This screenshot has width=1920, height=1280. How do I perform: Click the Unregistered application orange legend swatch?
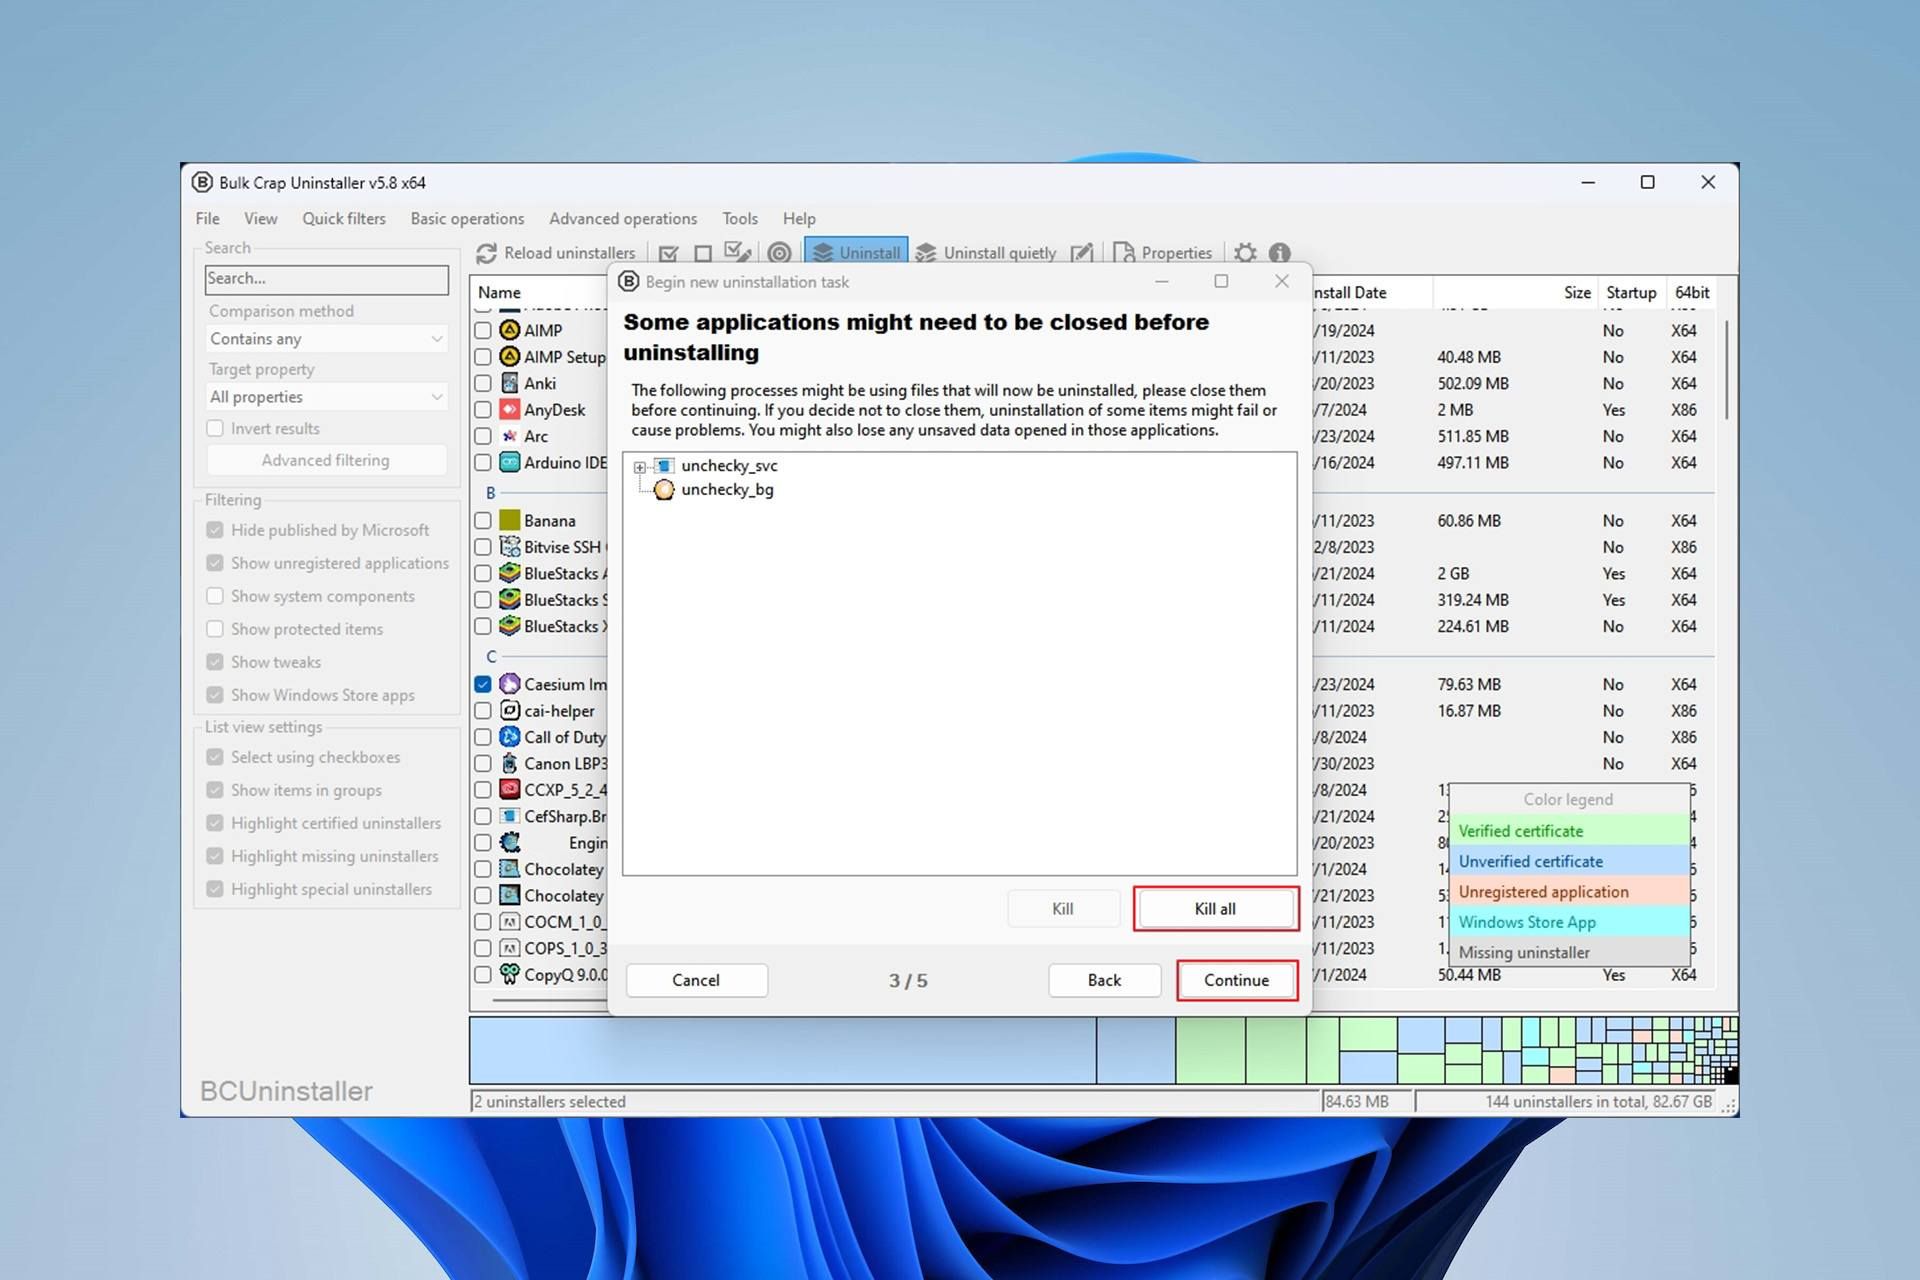pyautogui.click(x=1569, y=892)
